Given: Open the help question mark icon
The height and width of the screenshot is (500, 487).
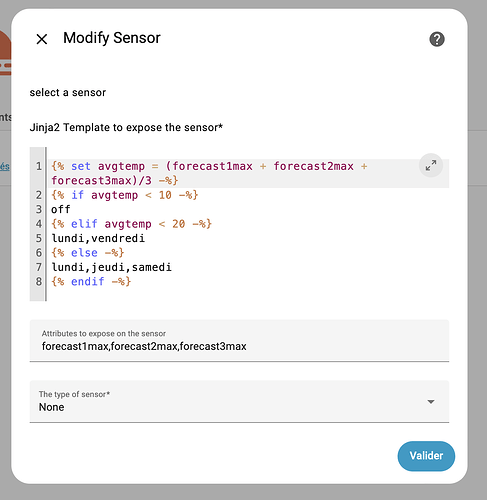Looking at the screenshot, I should click(x=437, y=39).
